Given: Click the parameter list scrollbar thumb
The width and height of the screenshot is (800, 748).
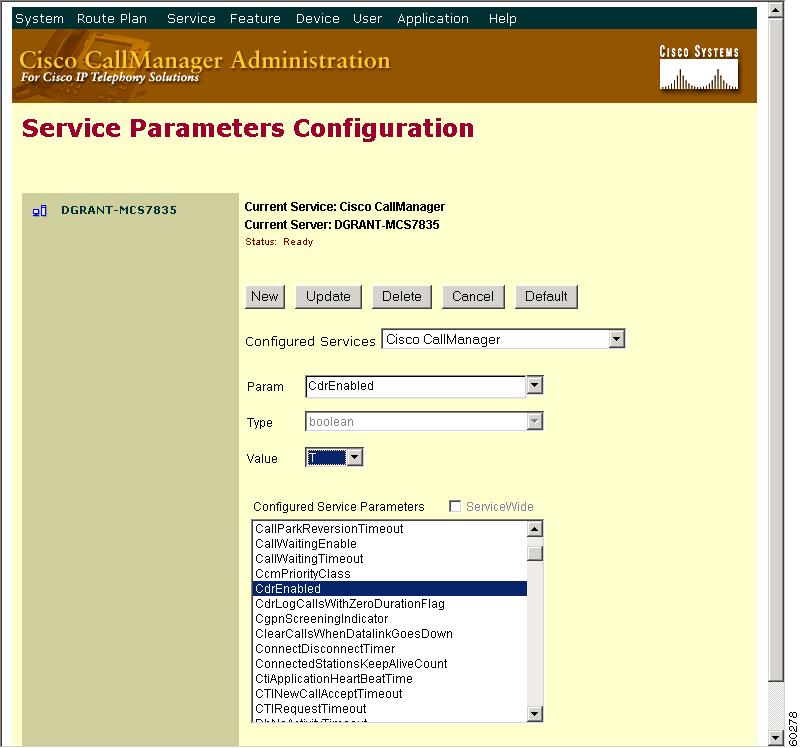Looking at the screenshot, I should pos(535,554).
